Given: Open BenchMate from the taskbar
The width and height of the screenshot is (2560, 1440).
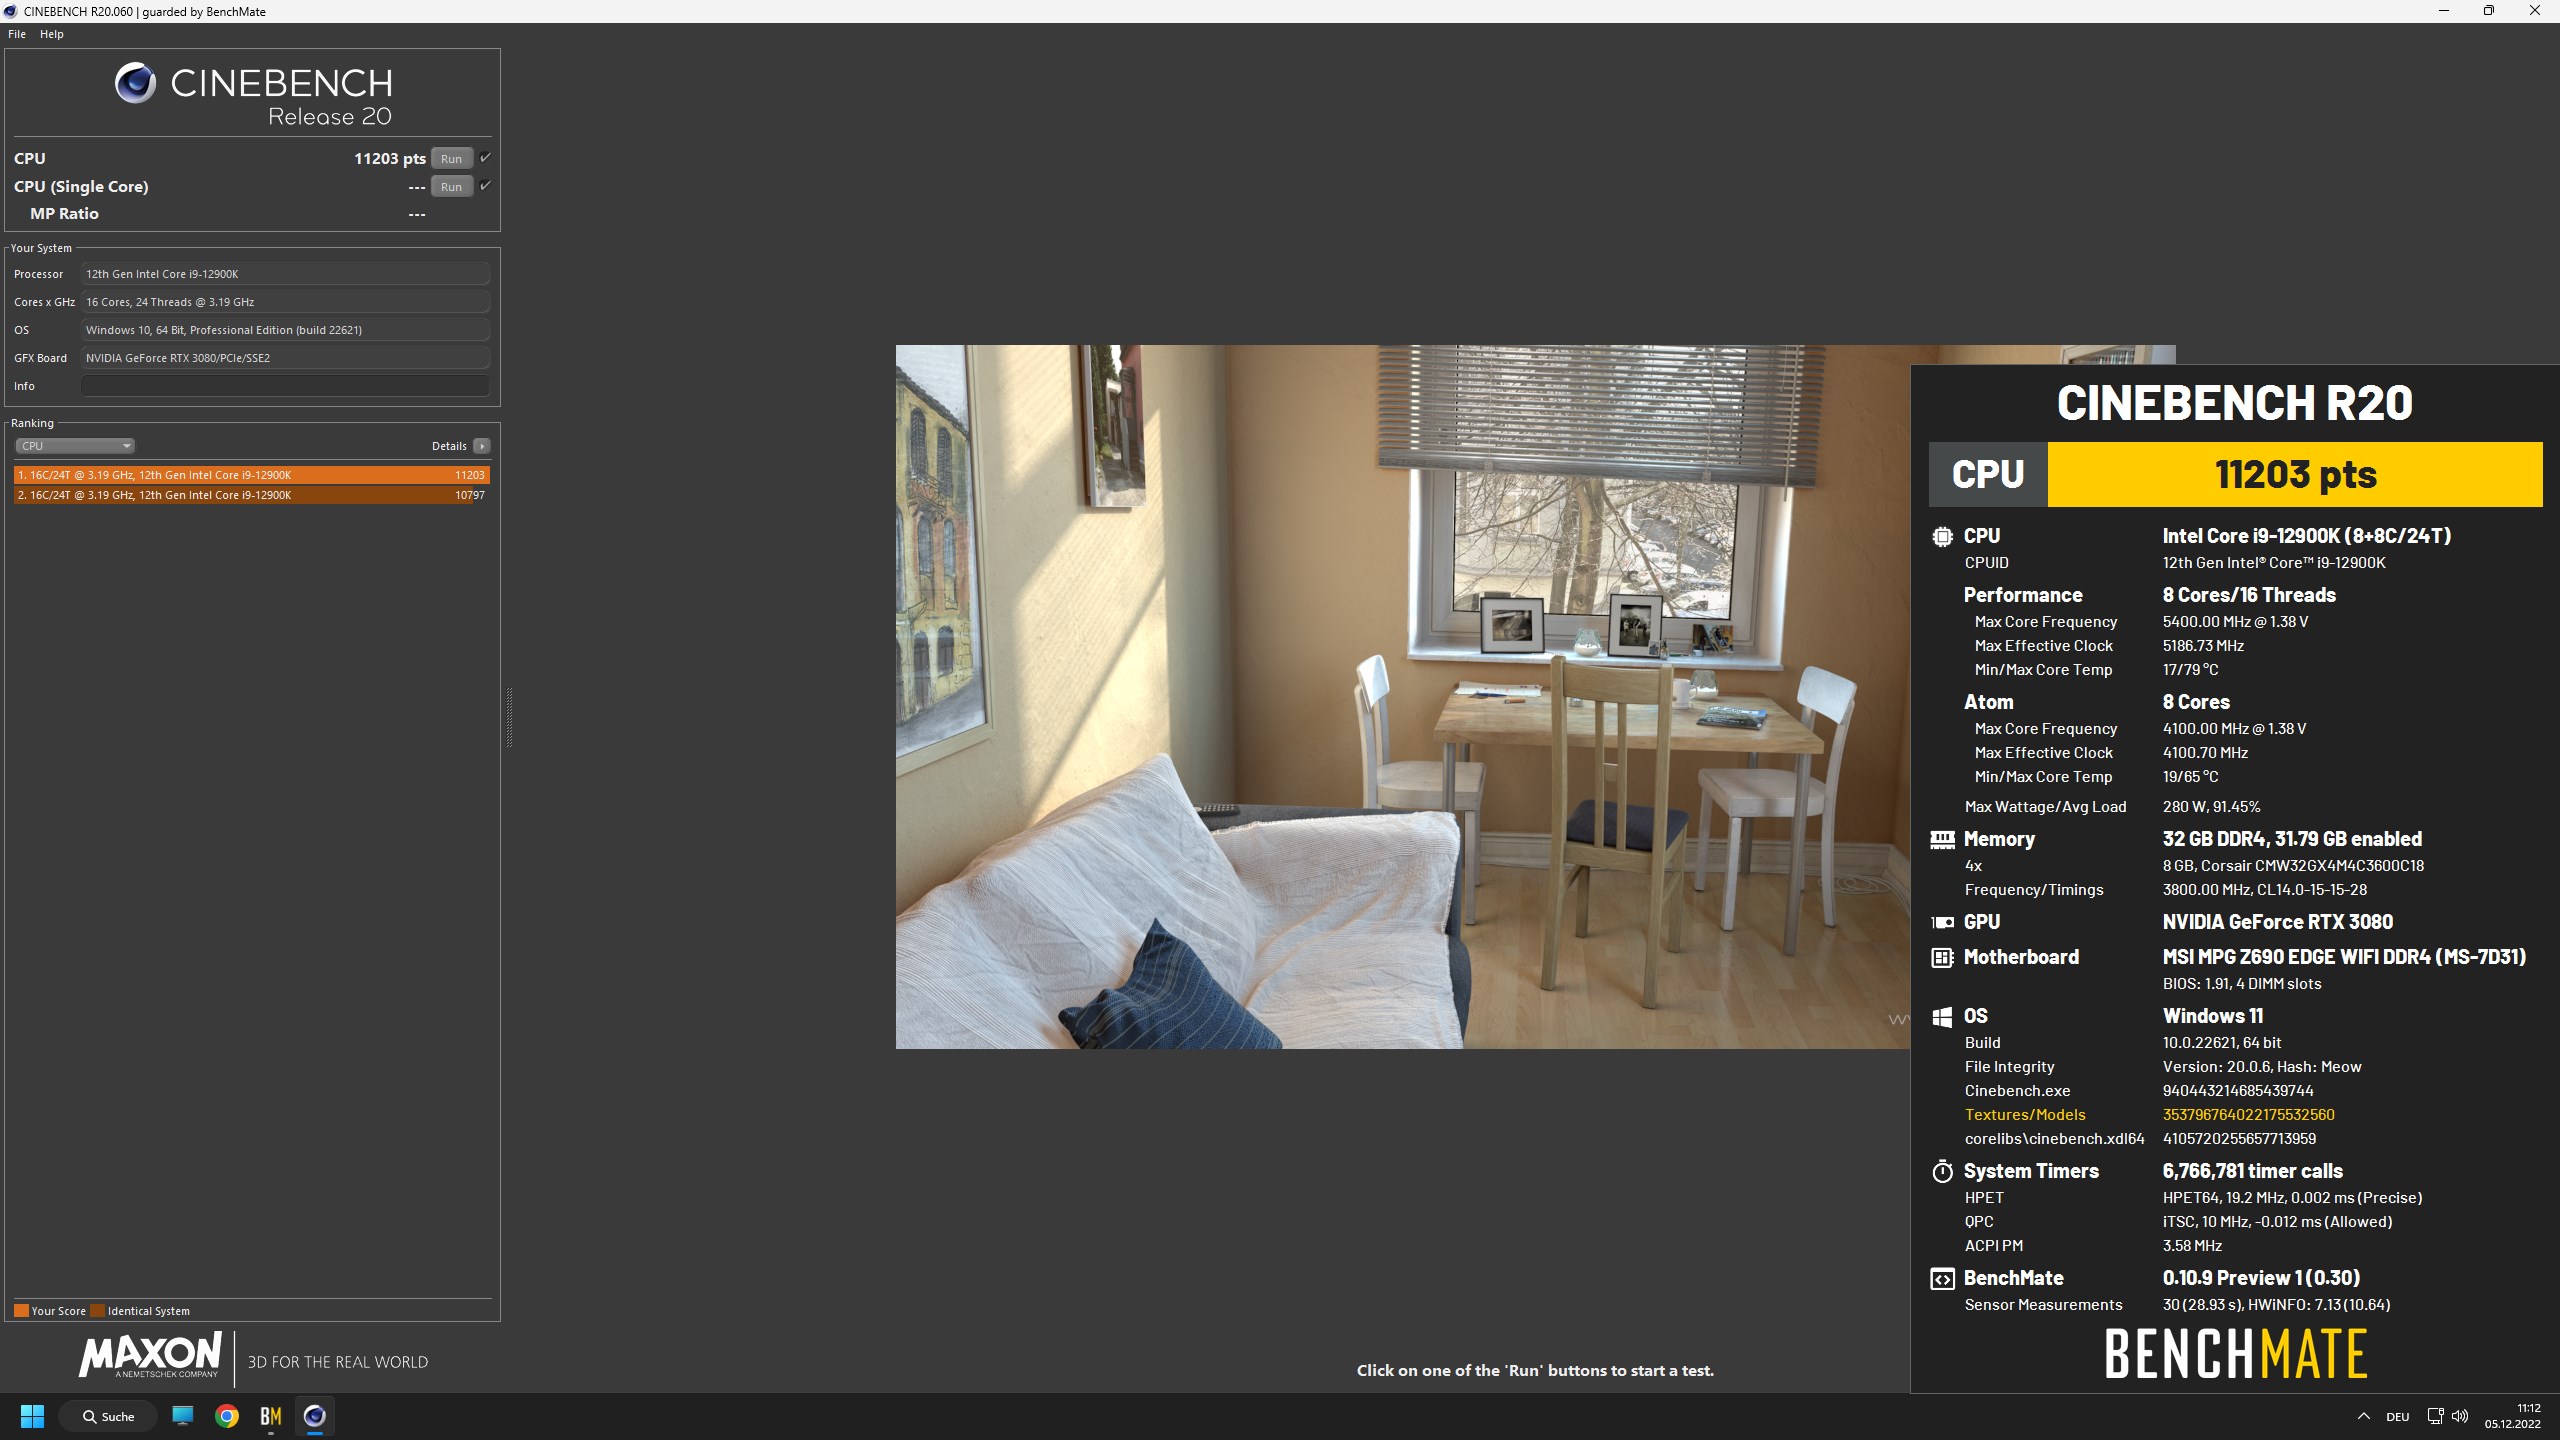Looking at the screenshot, I should pos(271,1416).
